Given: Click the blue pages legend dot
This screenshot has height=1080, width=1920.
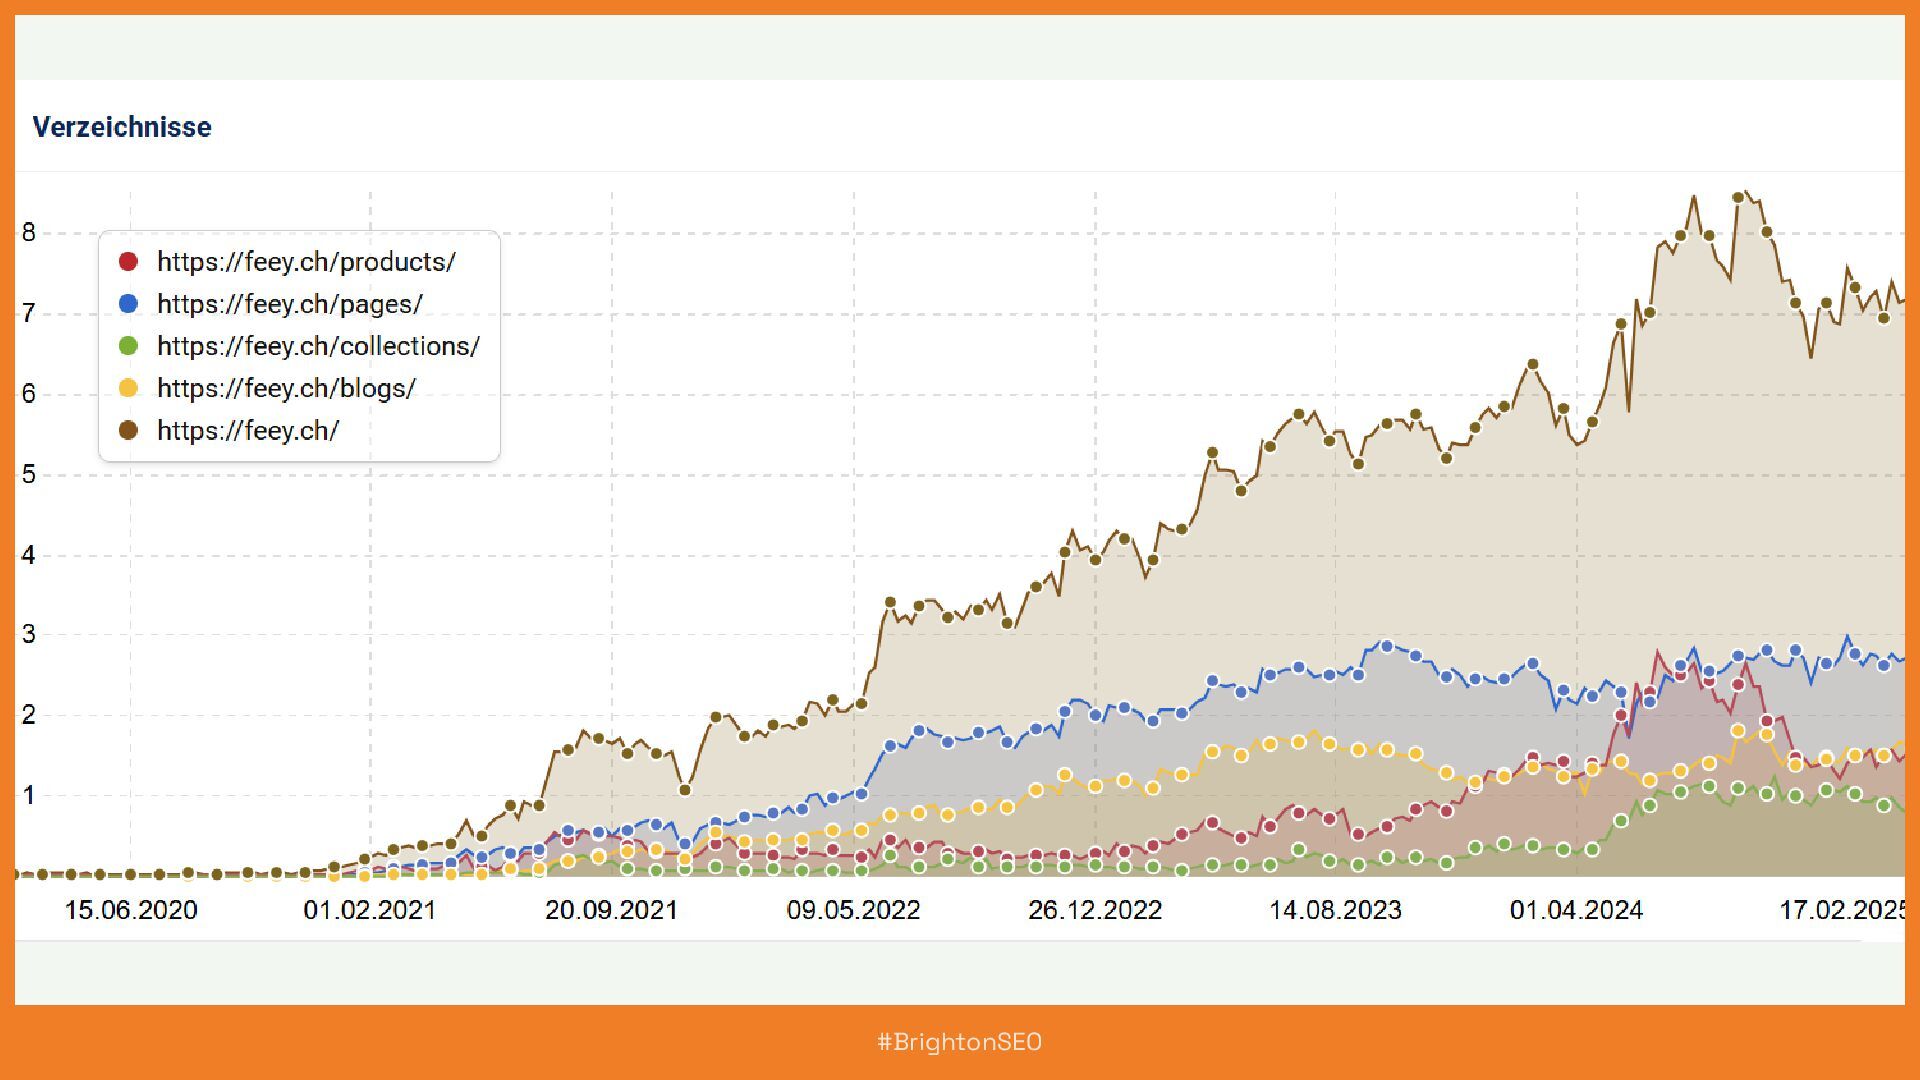Looking at the screenshot, I should 128,304.
